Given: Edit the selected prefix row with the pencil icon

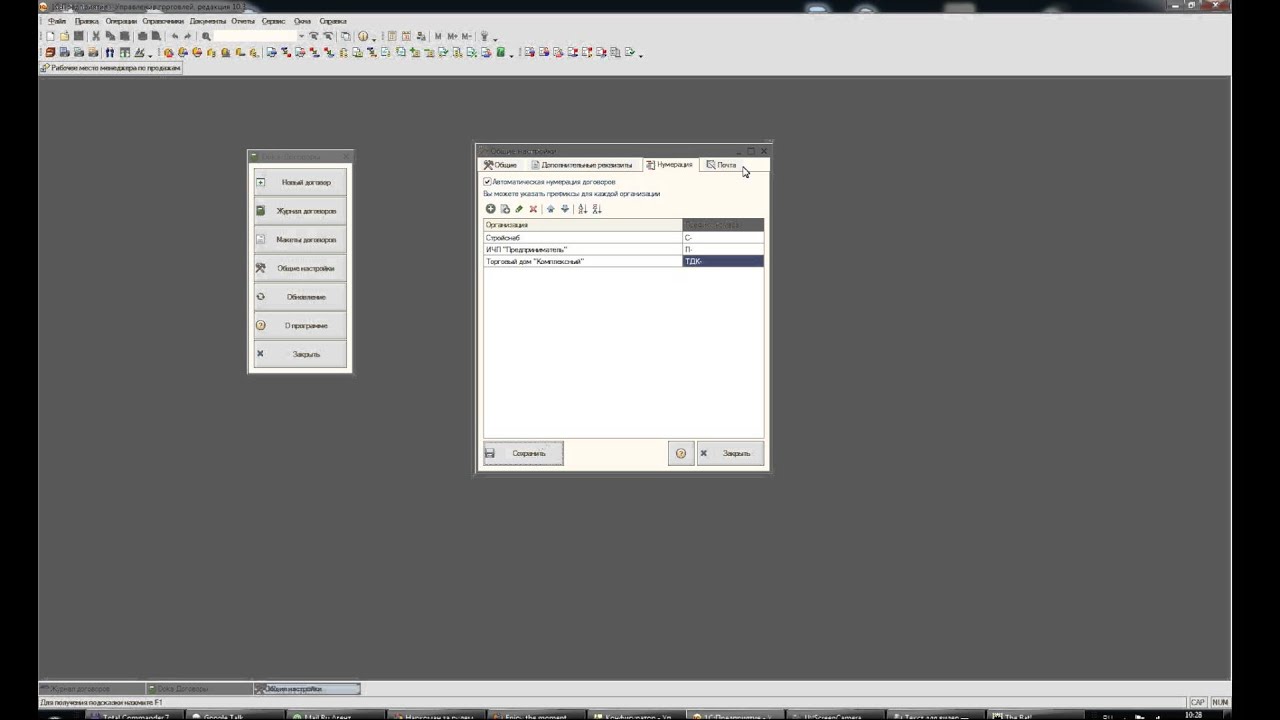Looking at the screenshot, I should coord(519,209).
